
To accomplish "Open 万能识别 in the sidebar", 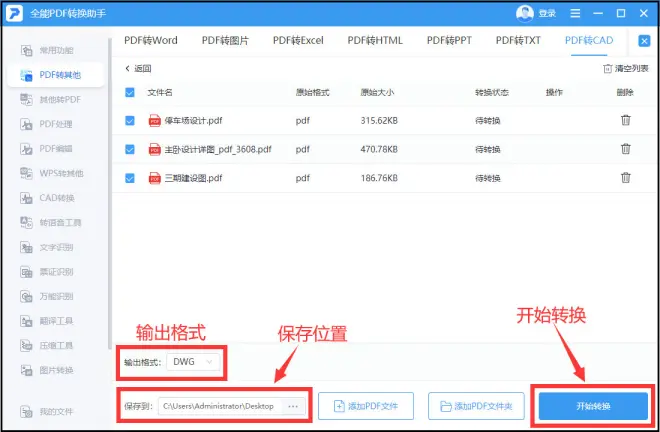I will [x=47, y=296].
